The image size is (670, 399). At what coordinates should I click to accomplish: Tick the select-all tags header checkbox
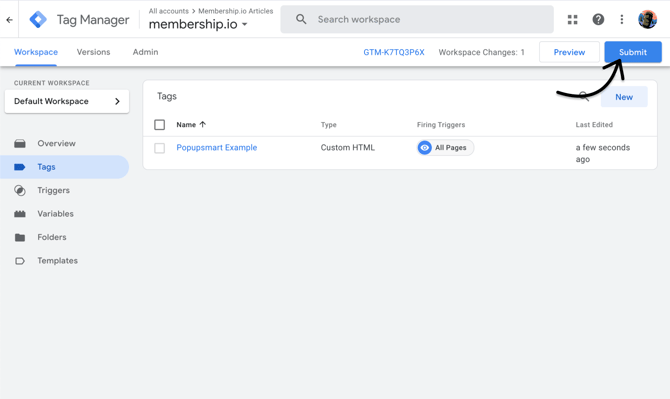click(x=159, y=125)
